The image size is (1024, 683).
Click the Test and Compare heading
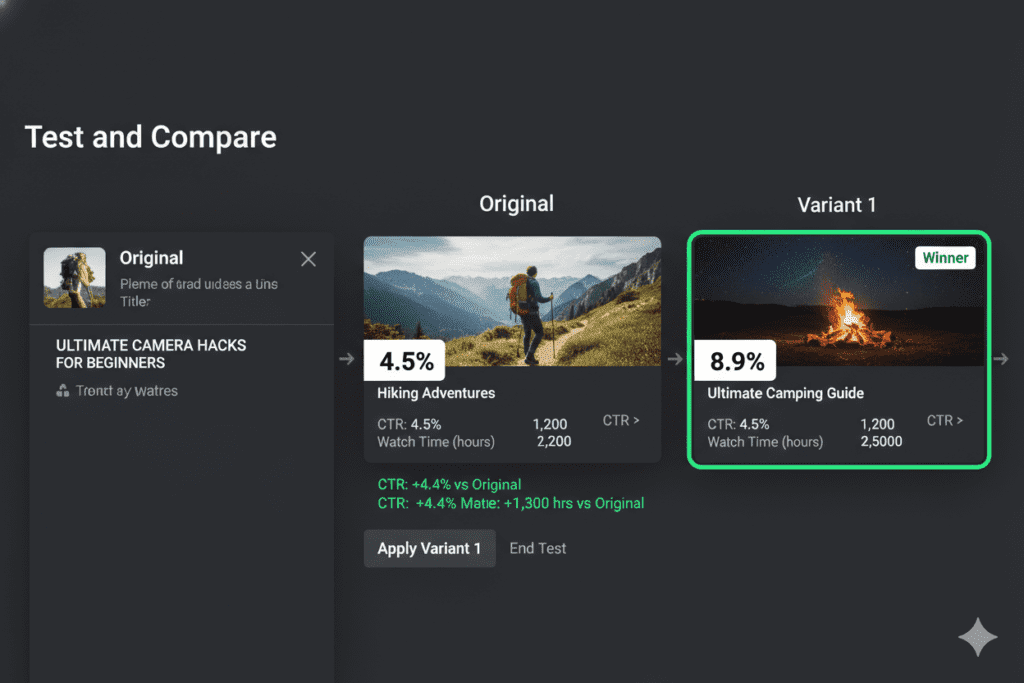151,137
